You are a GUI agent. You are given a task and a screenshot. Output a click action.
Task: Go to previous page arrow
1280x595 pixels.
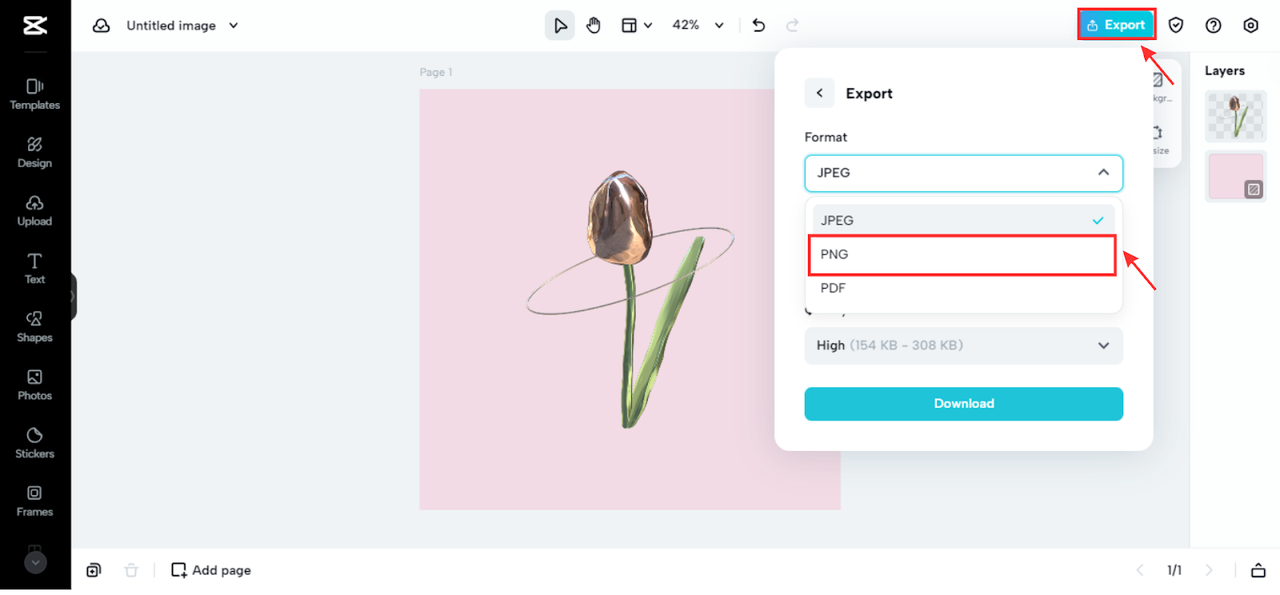1140,570
